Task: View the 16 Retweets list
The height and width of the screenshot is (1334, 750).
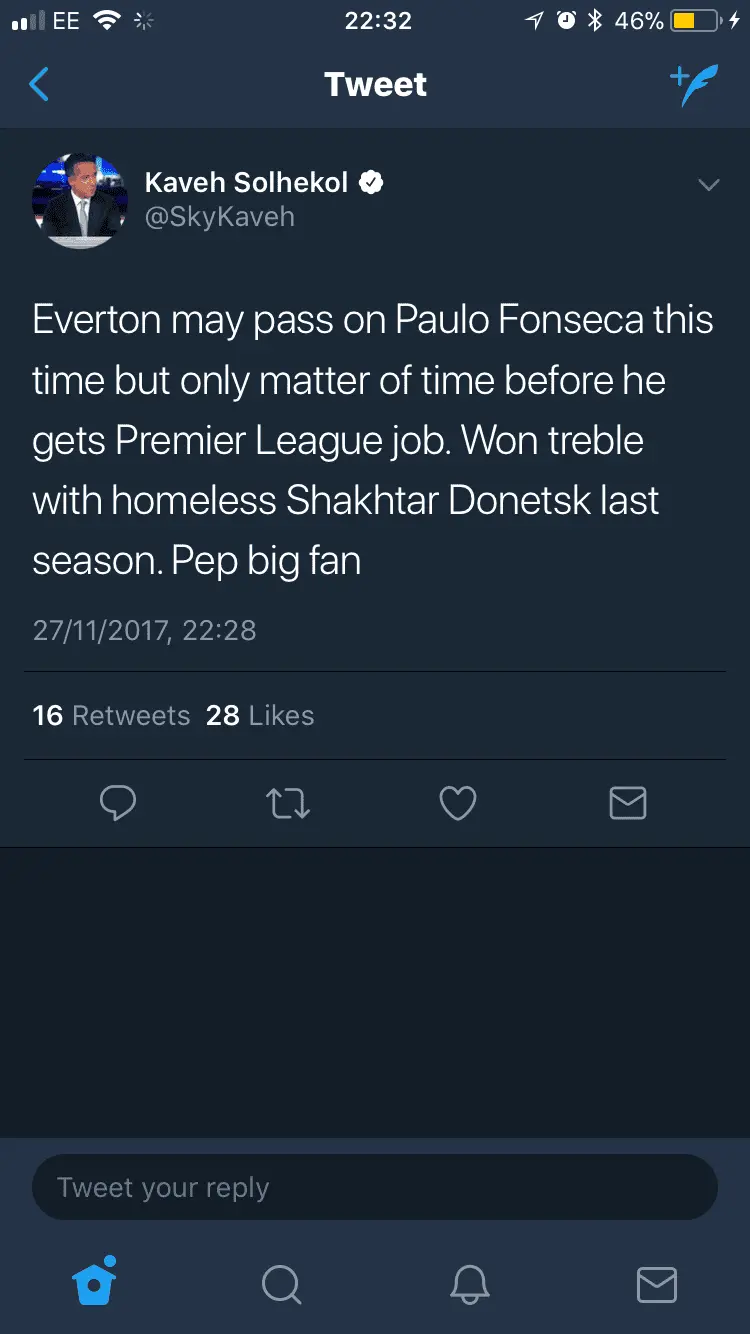Action: [x=111, y=716]
